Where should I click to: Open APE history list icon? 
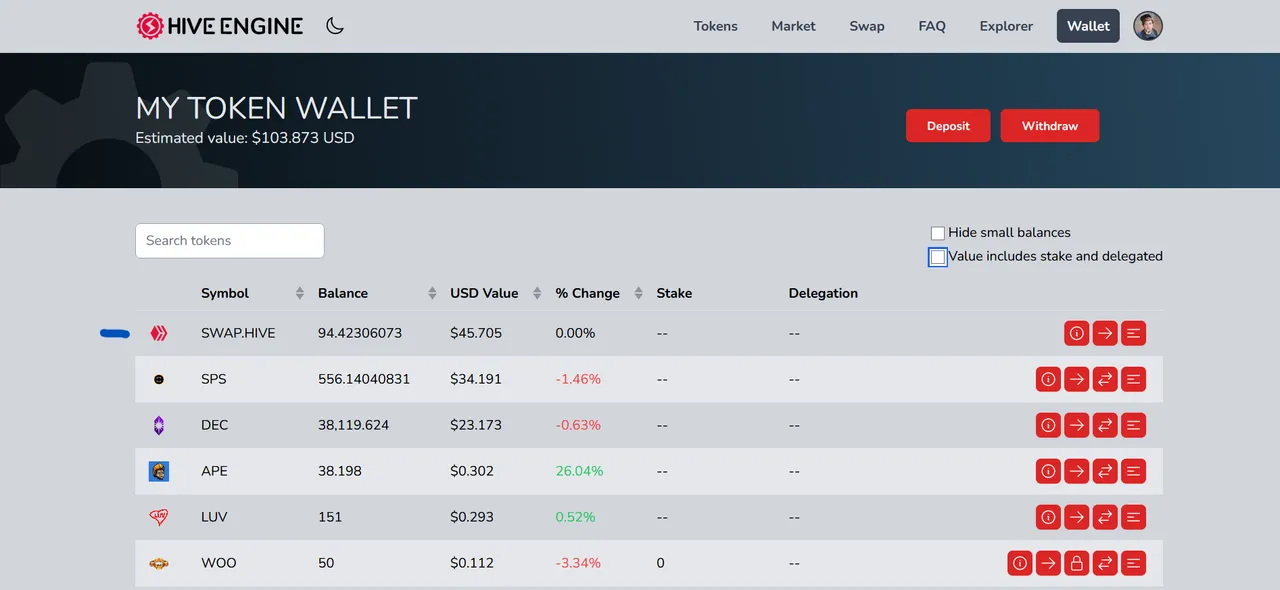[1133, 471]
